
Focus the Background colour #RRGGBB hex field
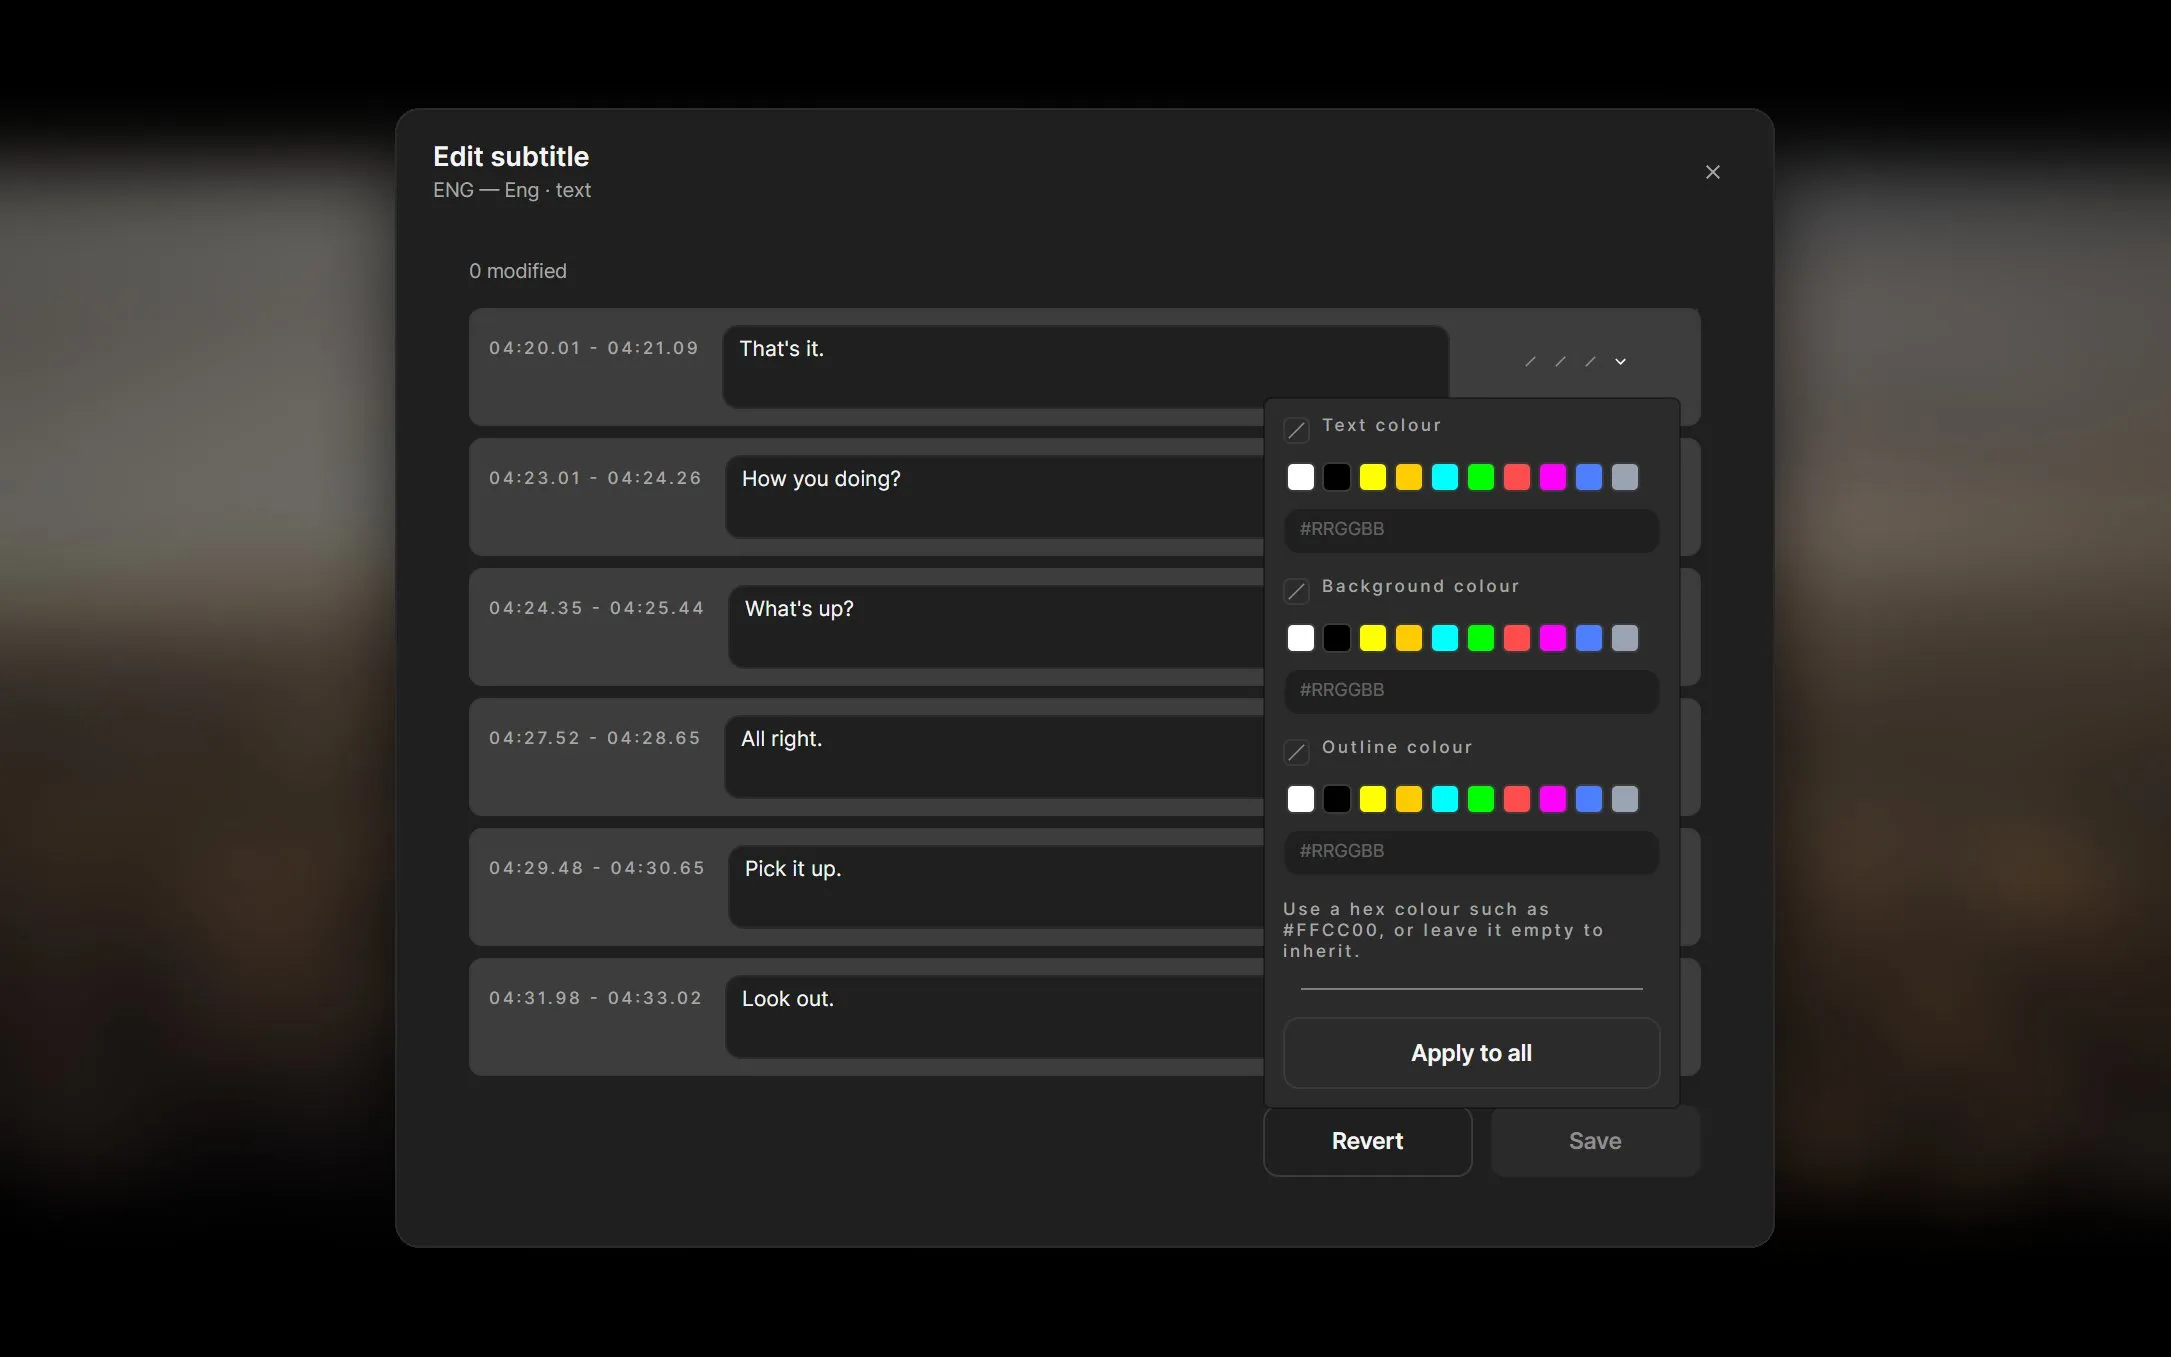(x=1471, y=691)
